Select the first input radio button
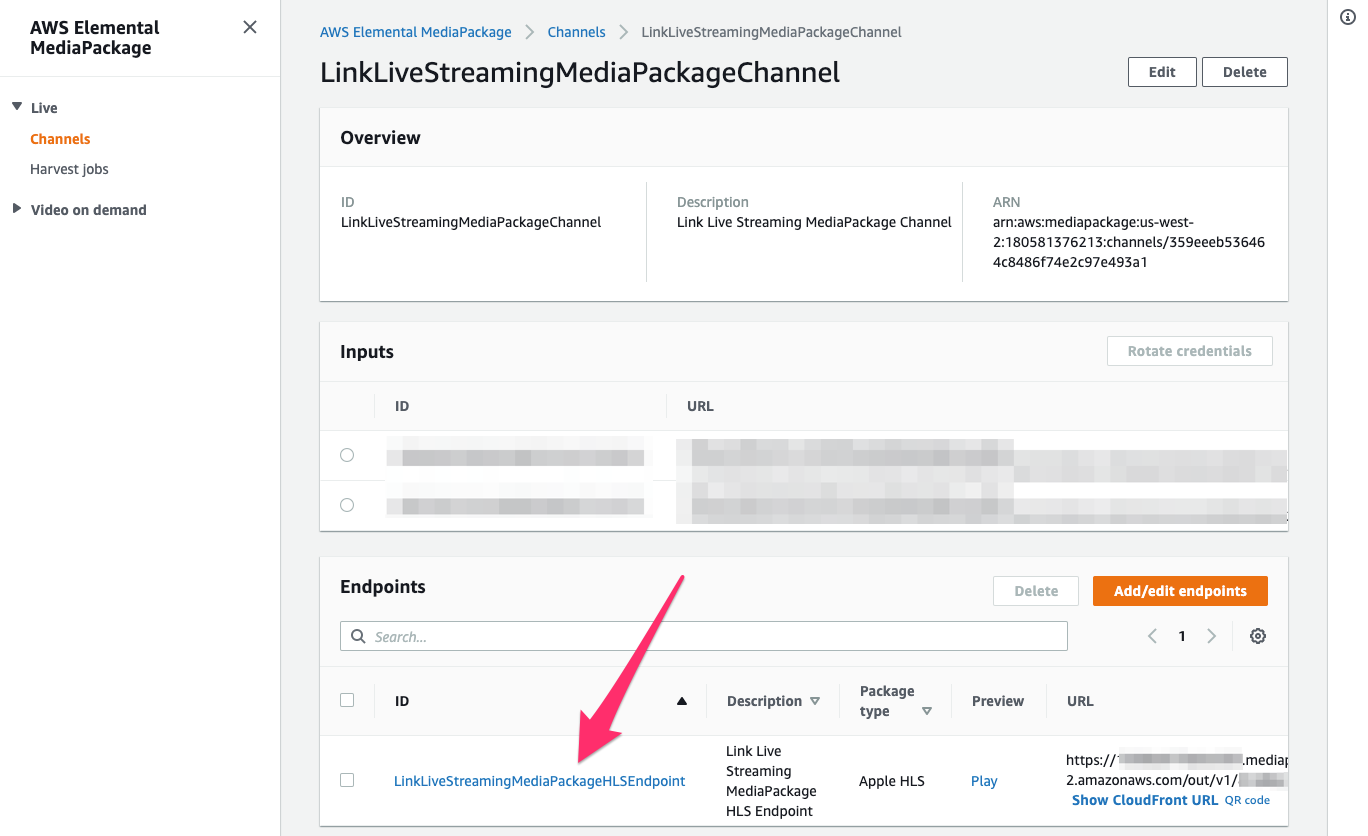Viewport: 1368px width, 836px height. [347, 454]
